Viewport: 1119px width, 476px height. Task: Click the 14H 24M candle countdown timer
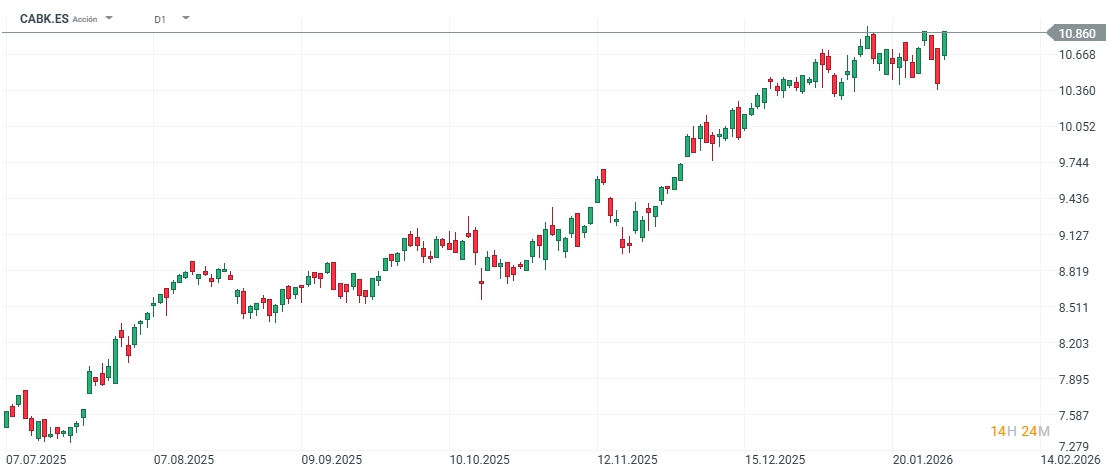pos(1020,431)
